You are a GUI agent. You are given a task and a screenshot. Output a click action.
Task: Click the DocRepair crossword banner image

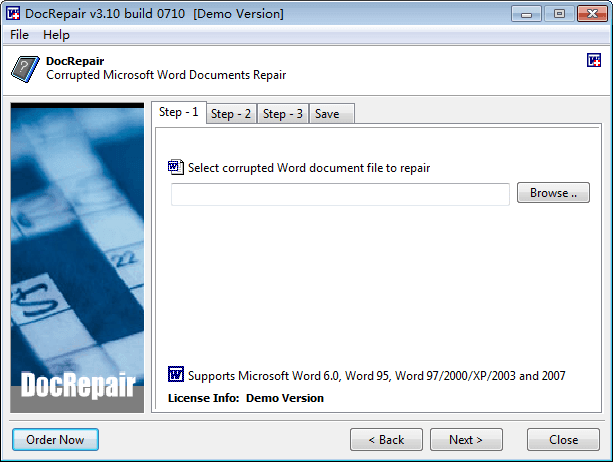coord(77,258)
